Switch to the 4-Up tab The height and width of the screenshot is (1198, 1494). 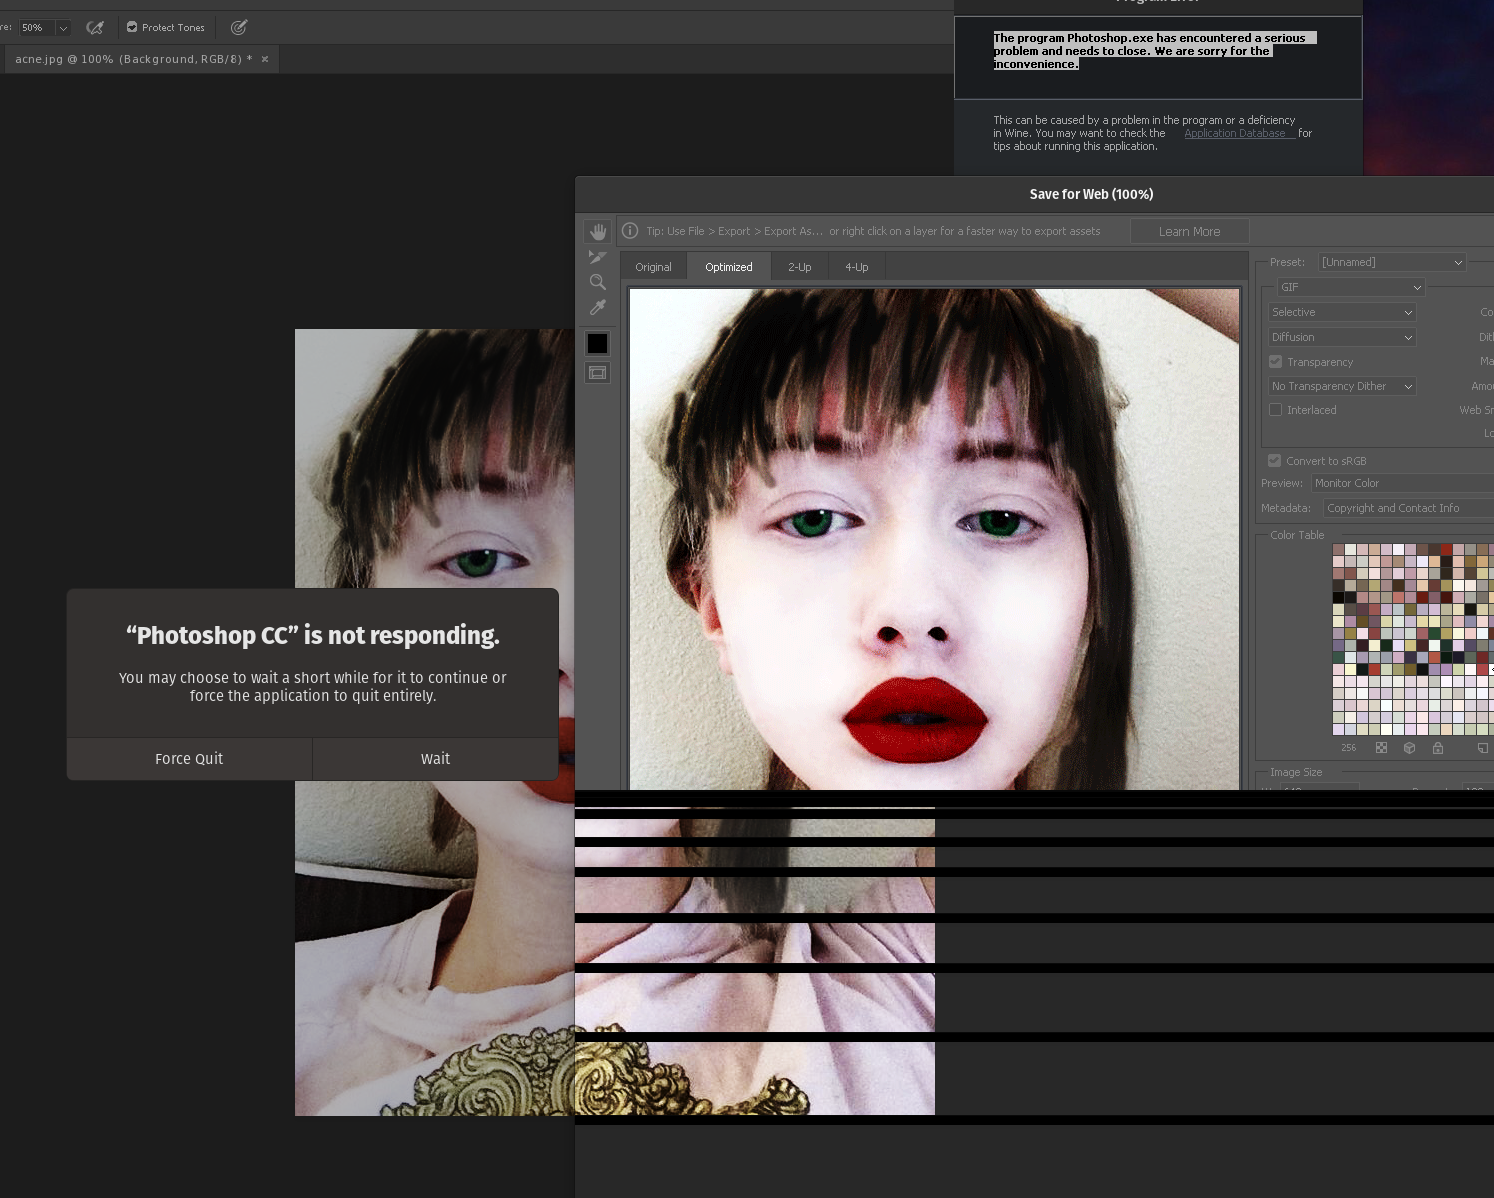[857, 267]
